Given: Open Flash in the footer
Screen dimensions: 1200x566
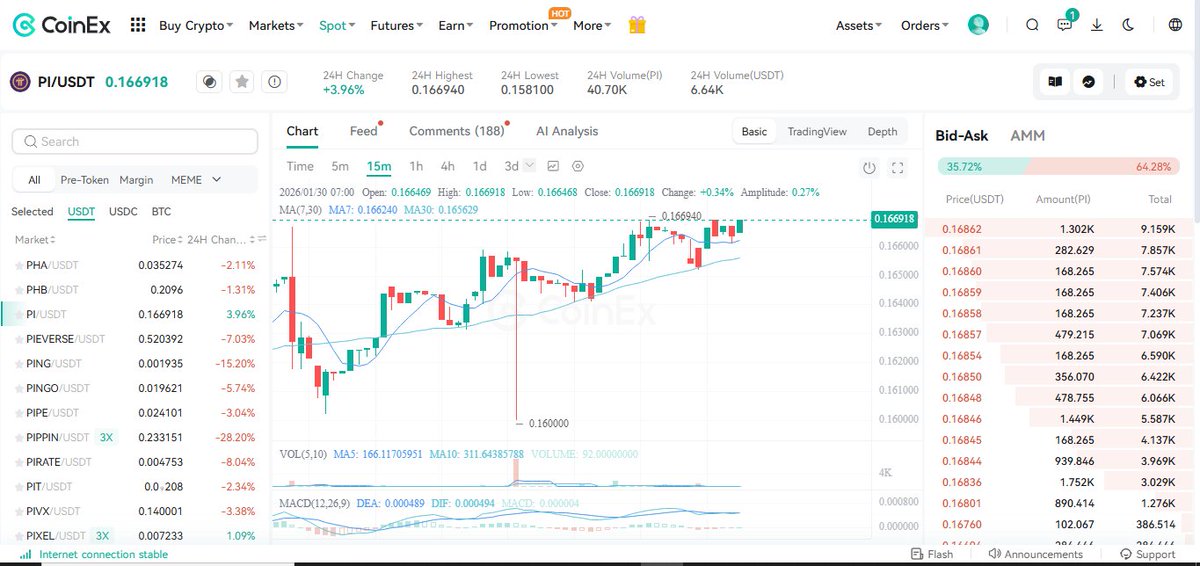Looking at the screenshot, I should coord(932,554).
